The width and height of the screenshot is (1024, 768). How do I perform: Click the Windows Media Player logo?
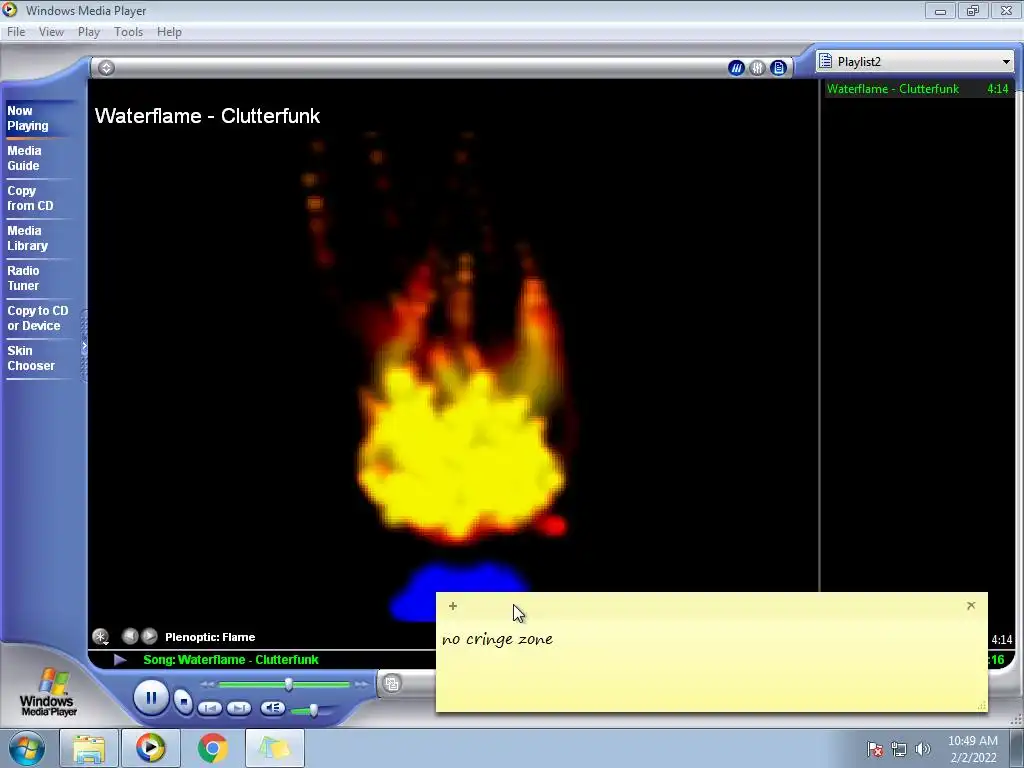click(x=48, y=692)
